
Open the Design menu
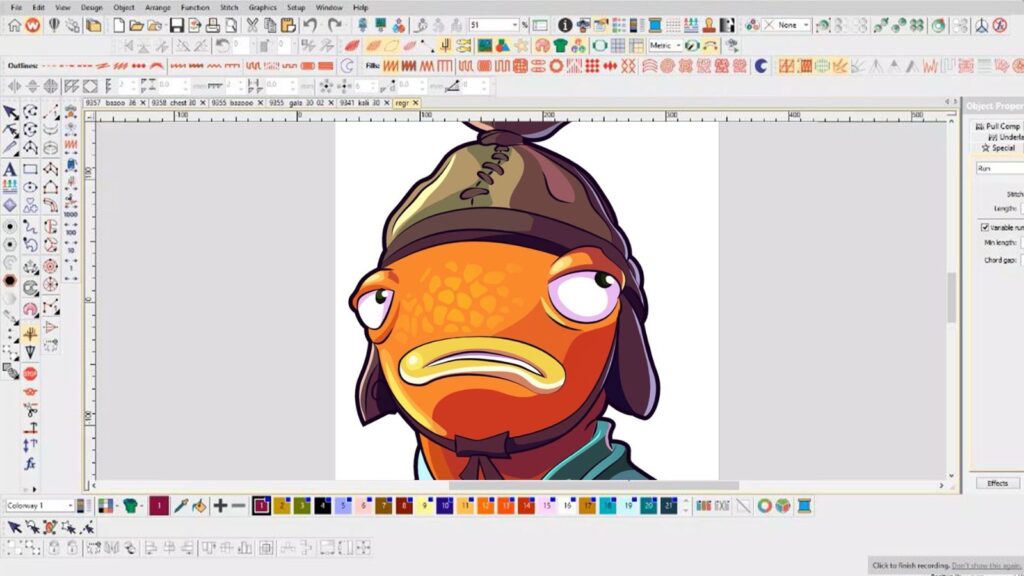pos(91,8)
